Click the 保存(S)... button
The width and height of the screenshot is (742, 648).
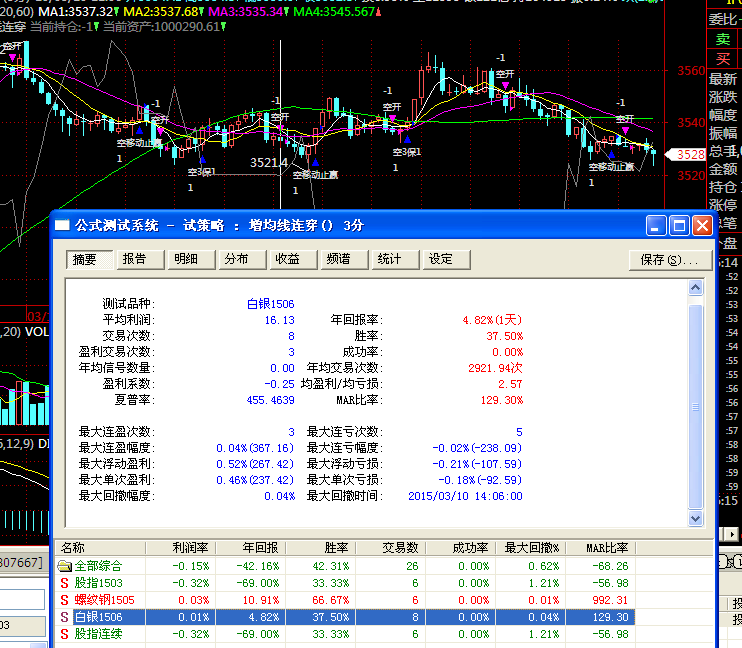[670, 260]
